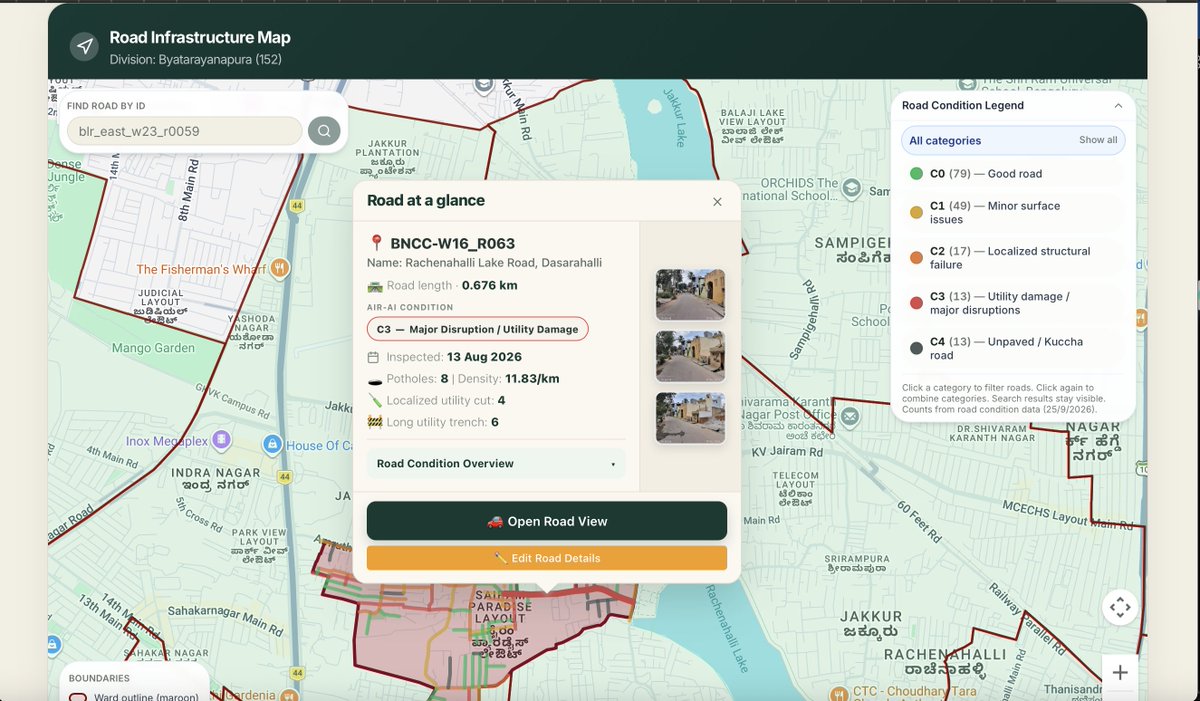Close the Road at a glance popup
Image resolution: width=1200 pixels, height=701 pixels.
click(717, 201)
